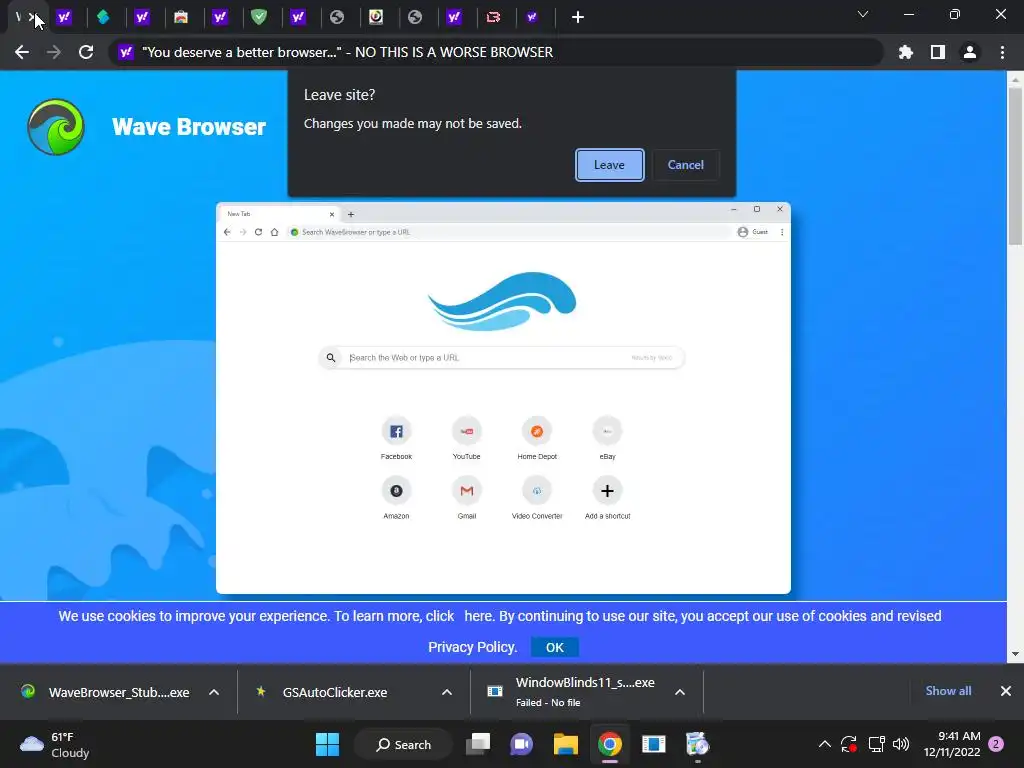Open Task View from the taskbar

click(x=478, y=744)
